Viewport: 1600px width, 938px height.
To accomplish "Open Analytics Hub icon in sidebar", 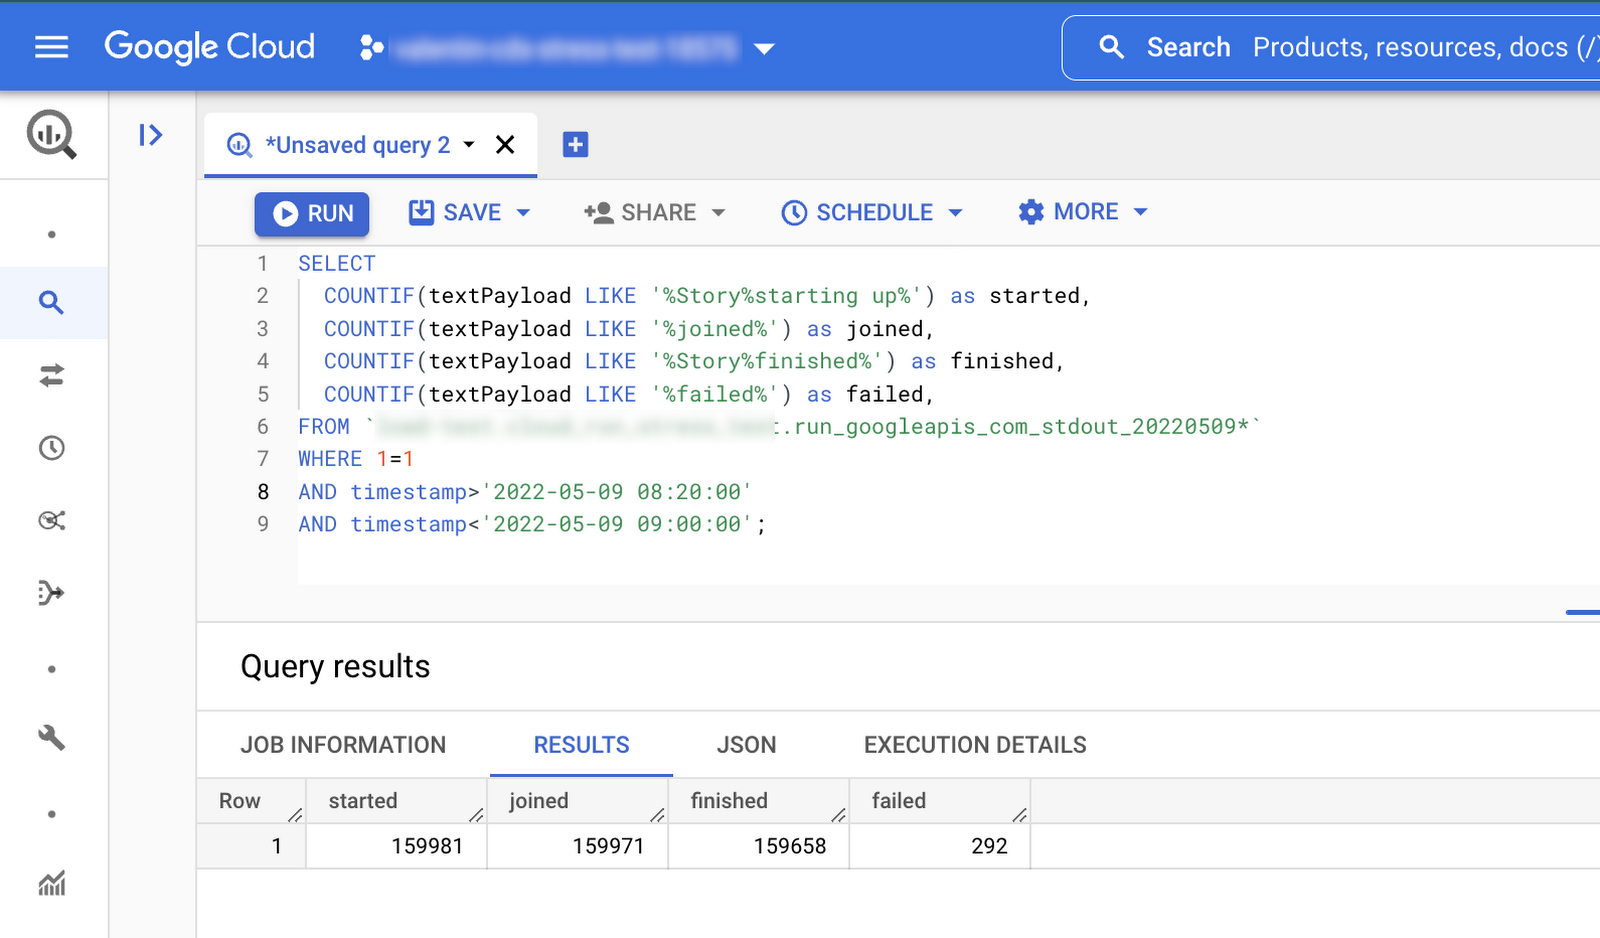I will [51, 520].
